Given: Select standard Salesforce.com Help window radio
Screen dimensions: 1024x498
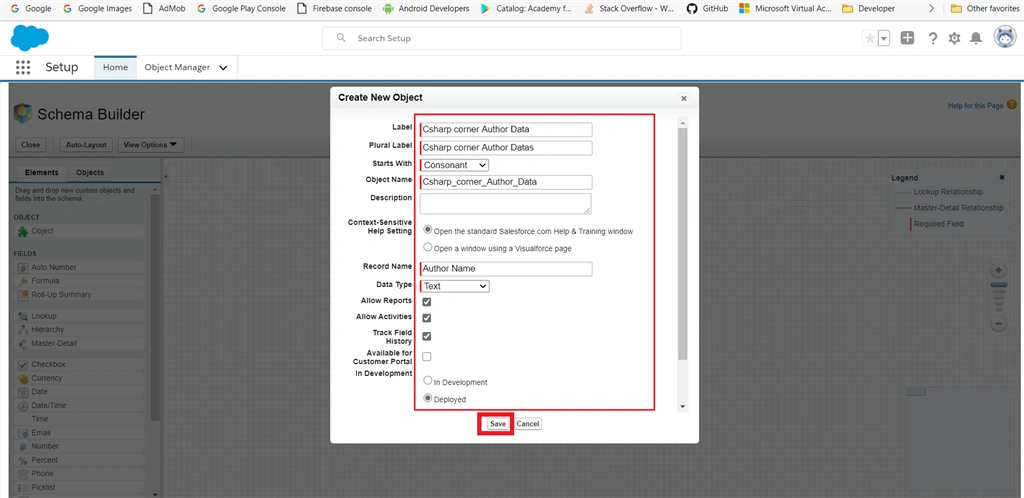Looking at the screenshot, I should click(x=428, y=230).
